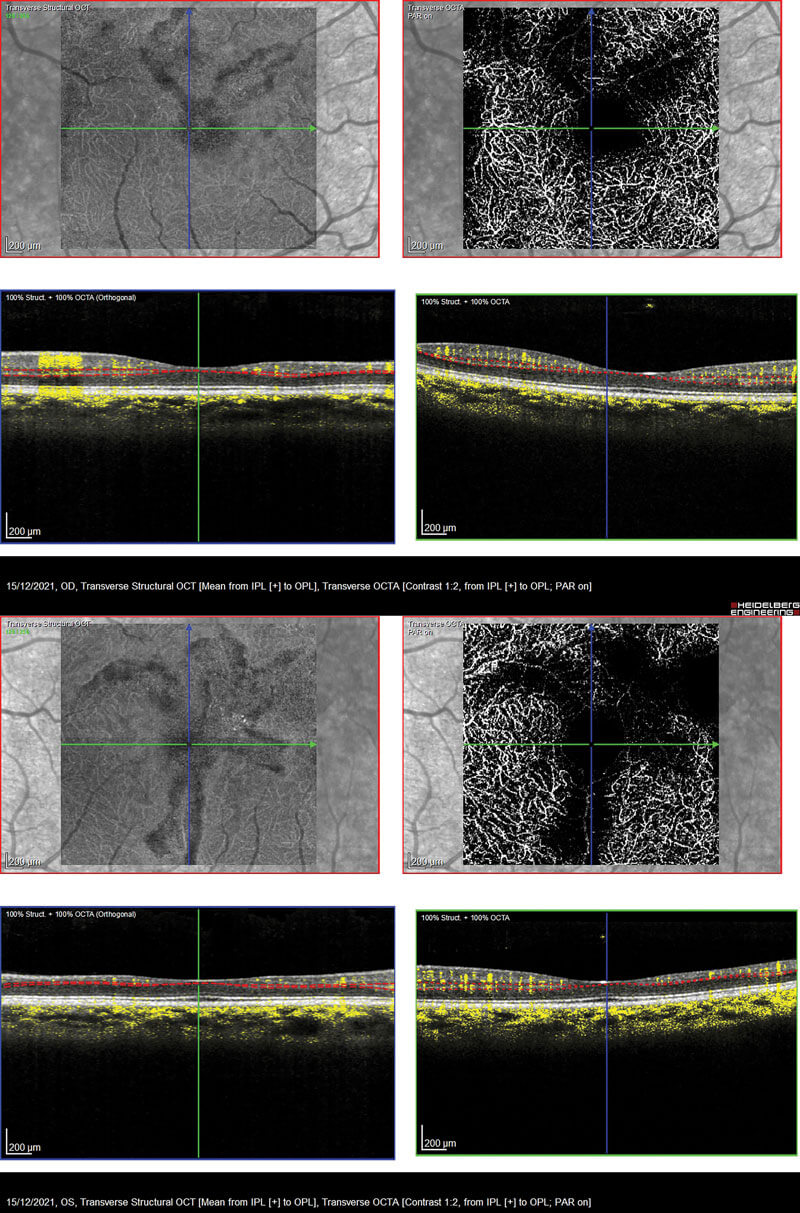
Task: Click crosshair intersection in OD OCTA image
Action: point(591,129)
